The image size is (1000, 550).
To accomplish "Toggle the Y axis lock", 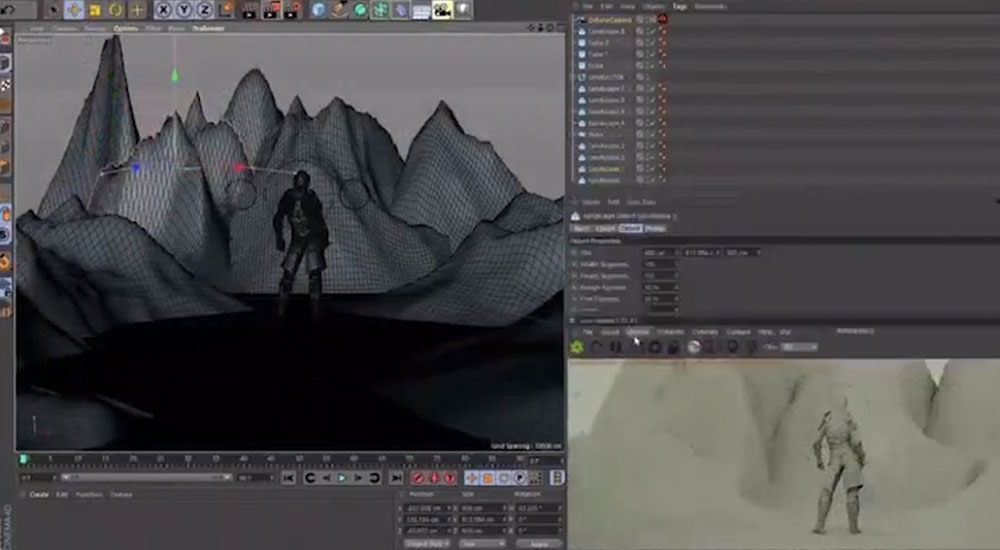I will coord(184,10).
